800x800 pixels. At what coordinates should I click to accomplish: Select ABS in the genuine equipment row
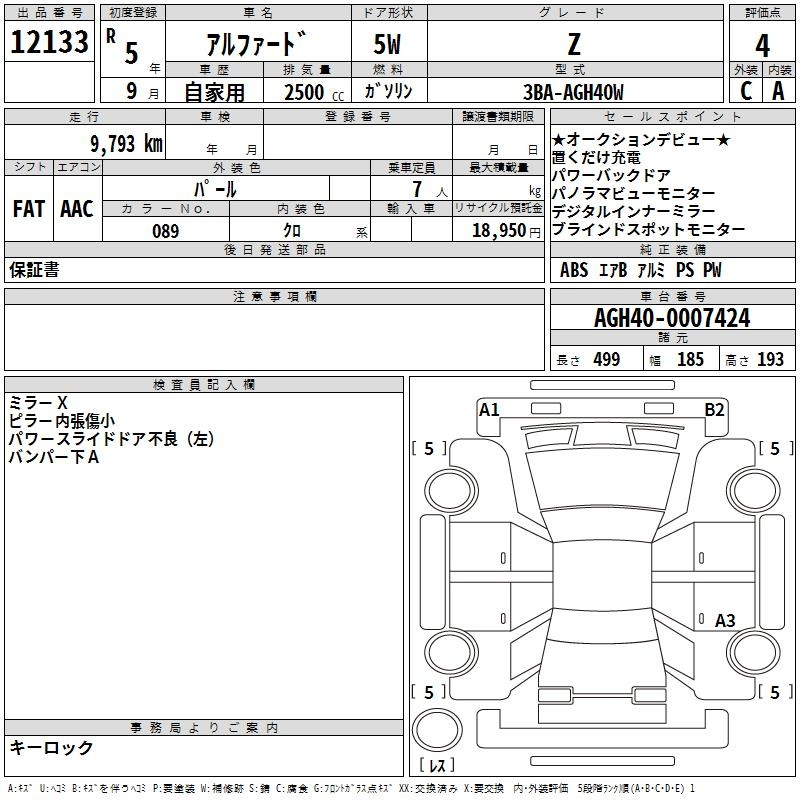(574, 270)
